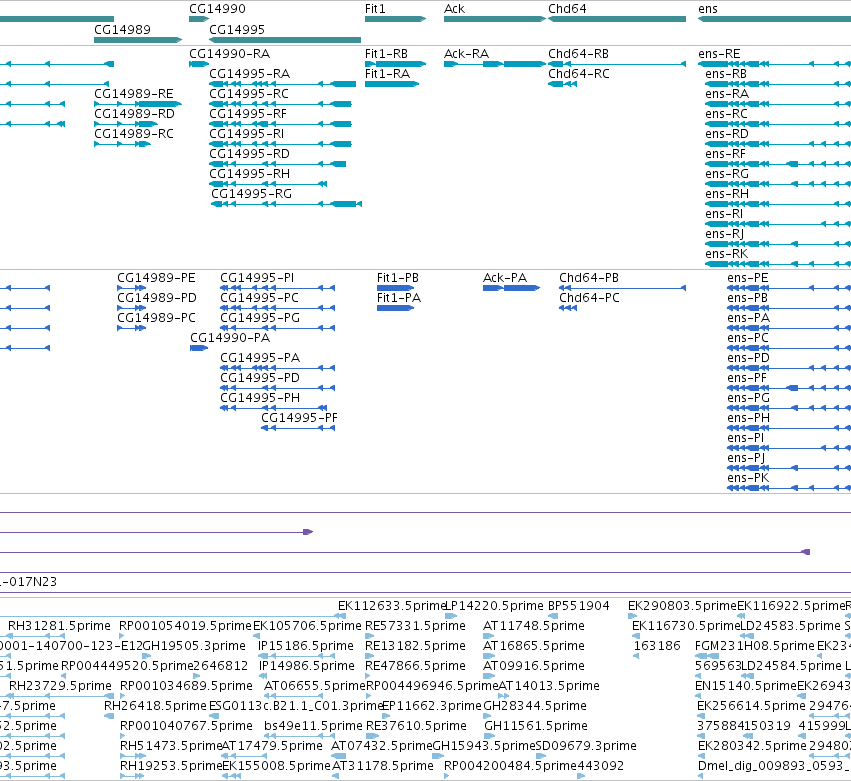Click the Ack gene label
The height and width of the screenshot is (781, 851).
(454, 9)
